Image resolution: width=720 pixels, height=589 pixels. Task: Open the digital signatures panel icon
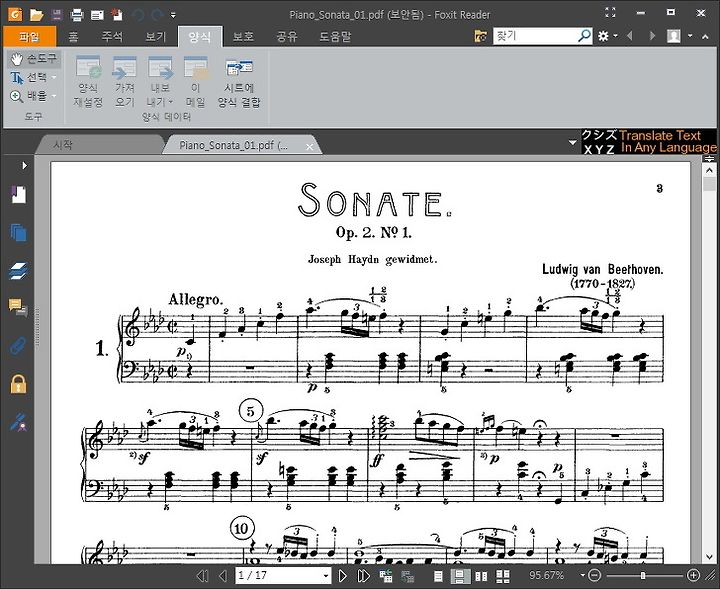(18, 422)
